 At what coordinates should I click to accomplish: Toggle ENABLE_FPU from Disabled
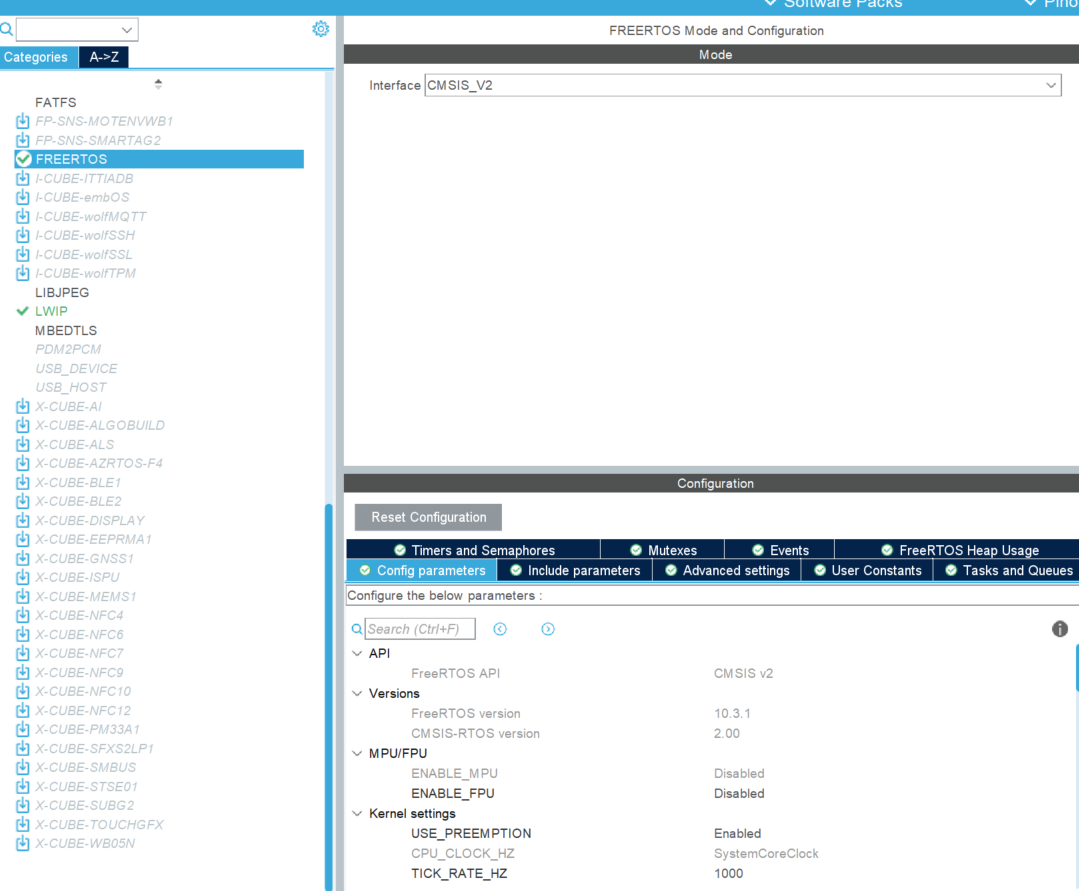[x=739, y=793]
